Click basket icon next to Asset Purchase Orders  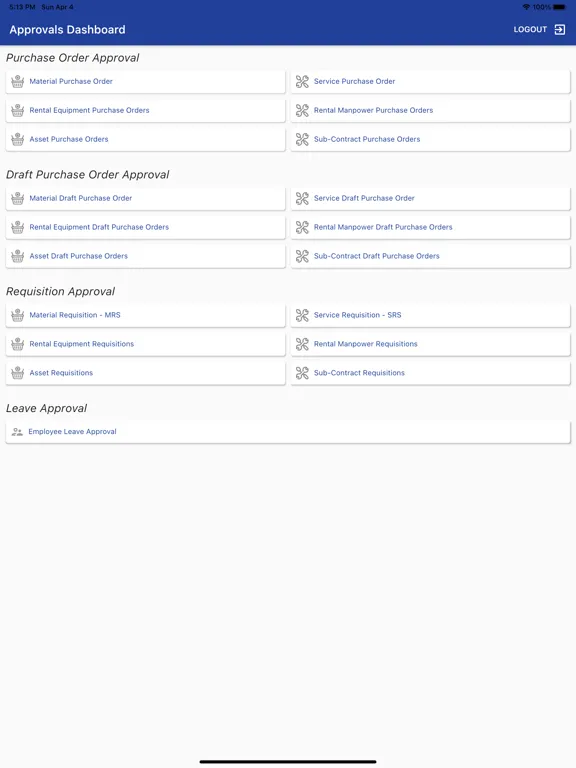pyautogui.click(x=18, y=139)
